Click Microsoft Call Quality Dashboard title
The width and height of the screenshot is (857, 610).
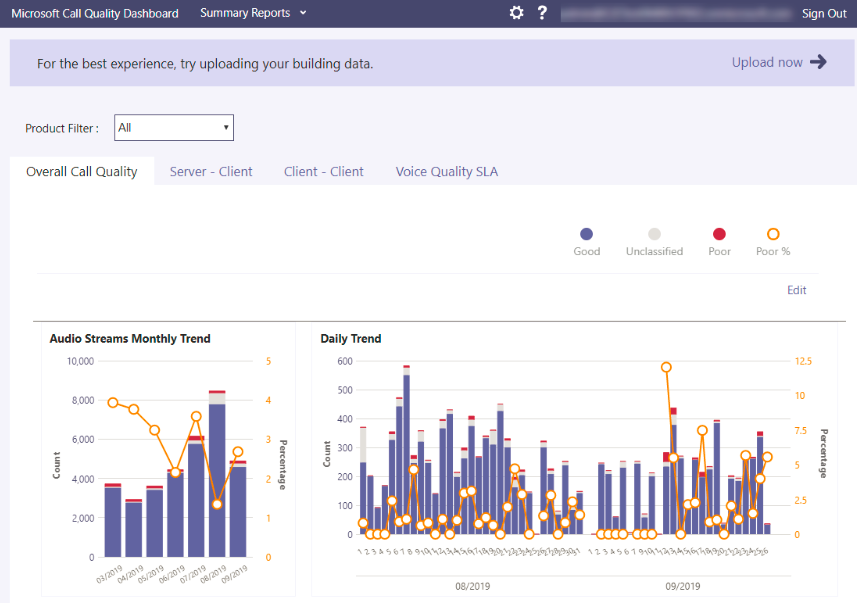coord(95,13)
